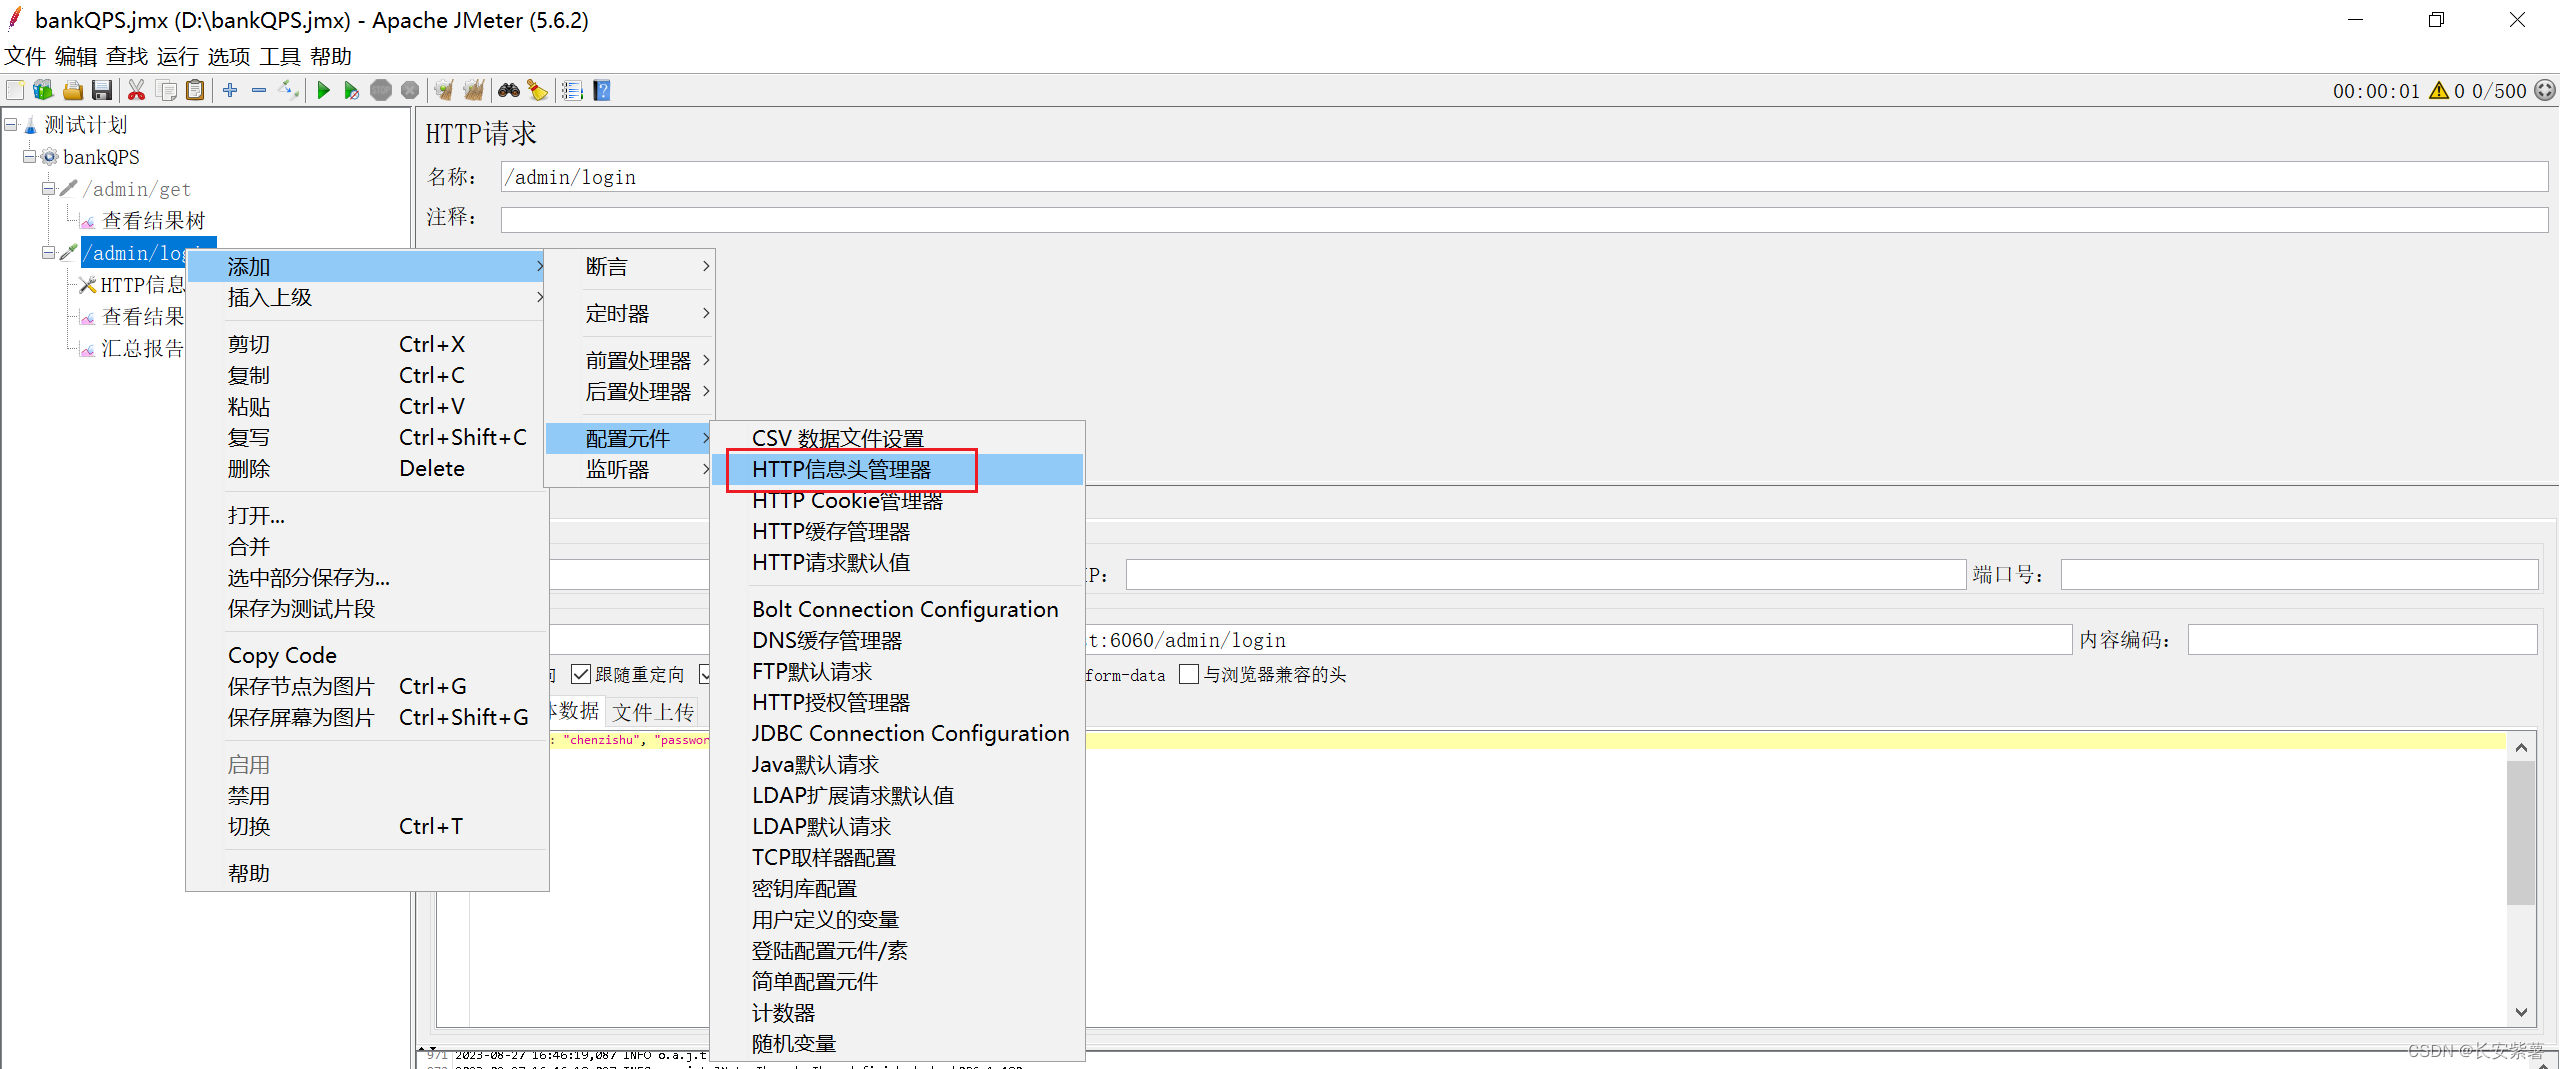Collapse the bankQPS thread group node
2560x1069 pixels.
(30, 157)
